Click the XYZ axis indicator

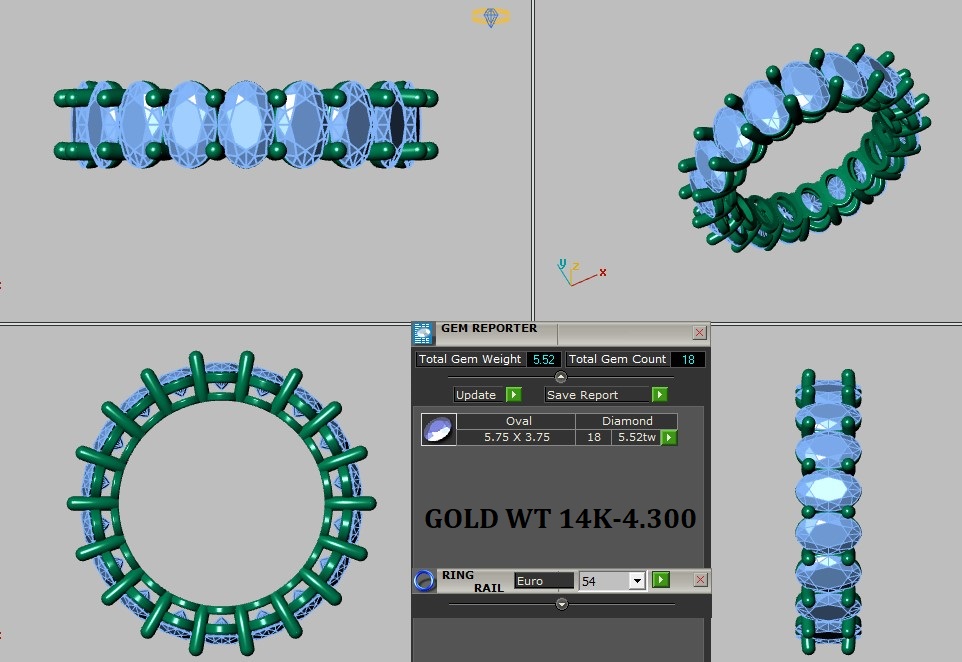(x=580, y=272)
